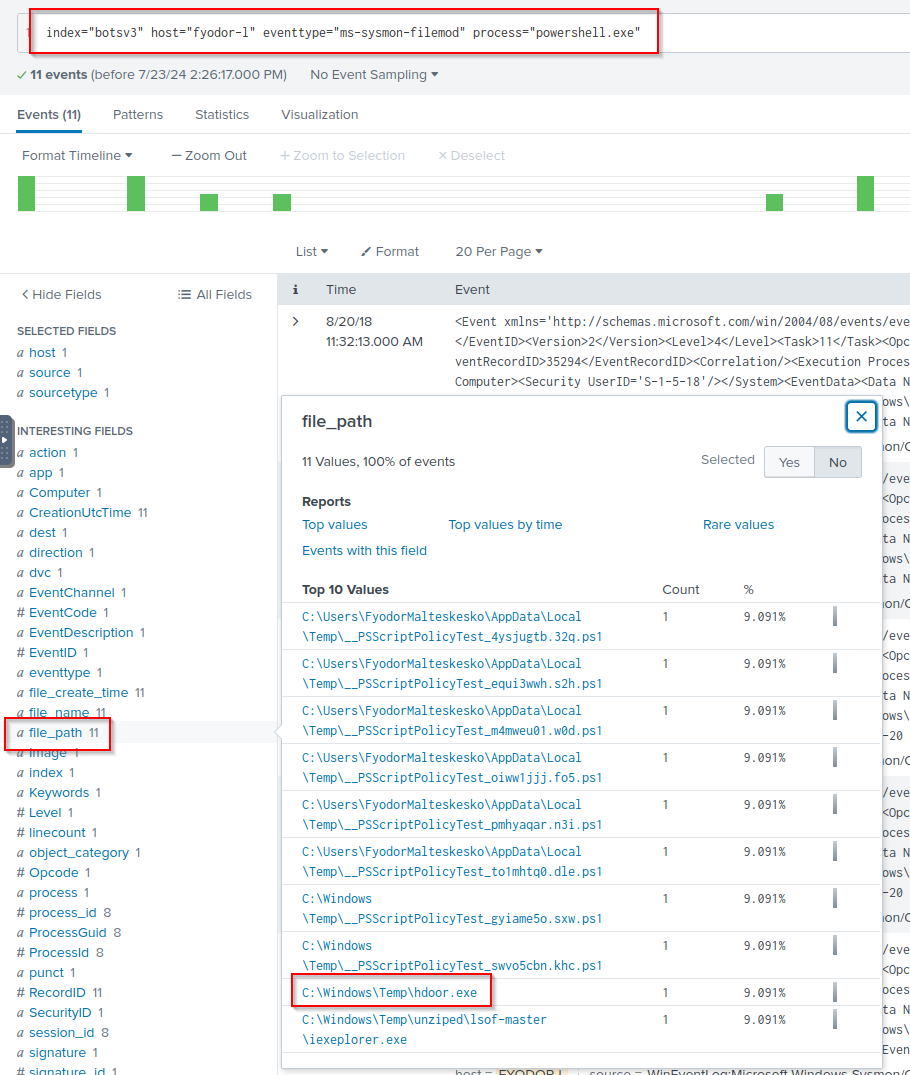This screenshot has height=1075, width=910.
Task: Click the sidebar drag handle on left edge
Action: (6, 441)
